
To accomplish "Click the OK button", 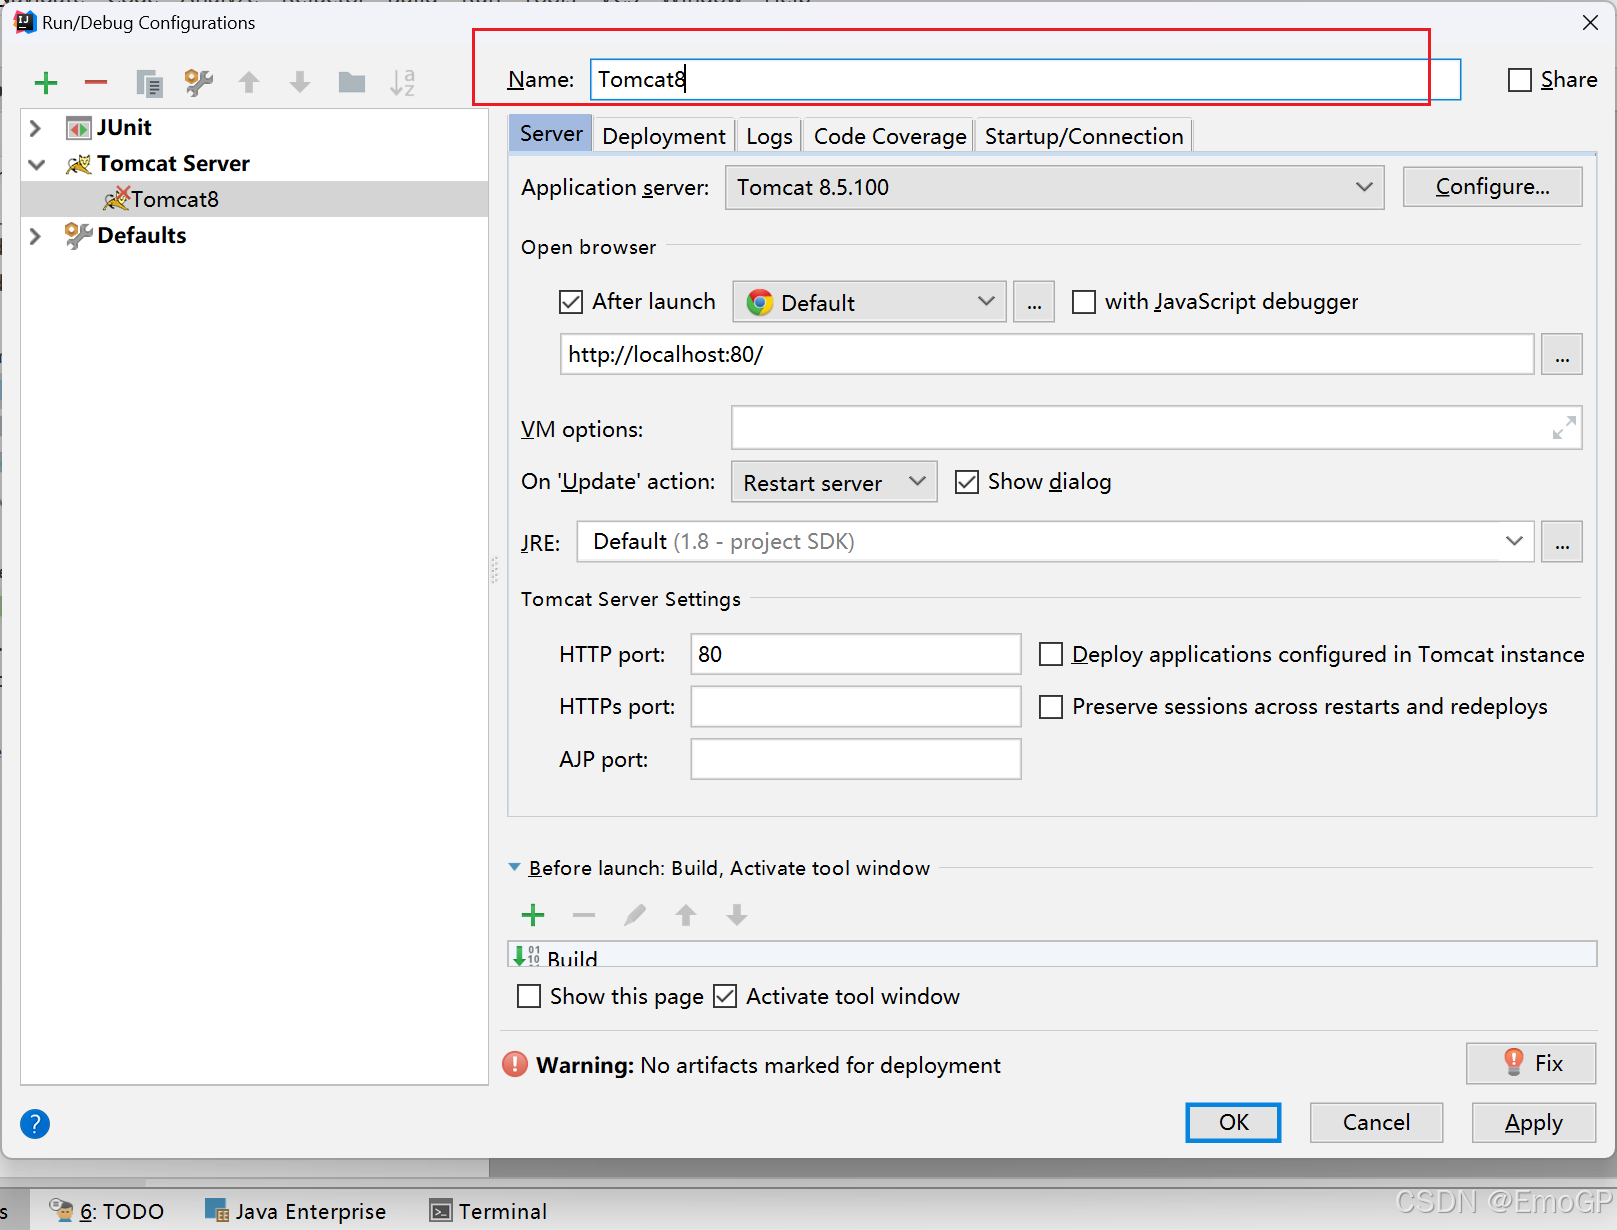I will tap(1233, 1122).
